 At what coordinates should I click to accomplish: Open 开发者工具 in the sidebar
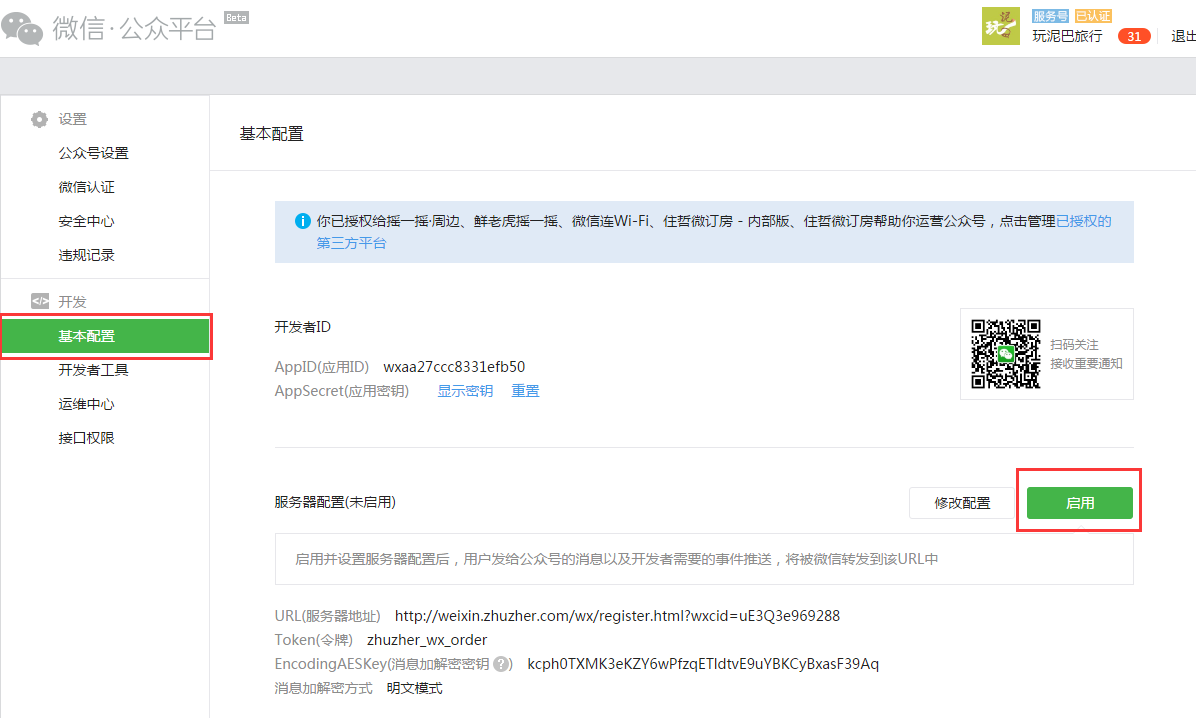93,370
